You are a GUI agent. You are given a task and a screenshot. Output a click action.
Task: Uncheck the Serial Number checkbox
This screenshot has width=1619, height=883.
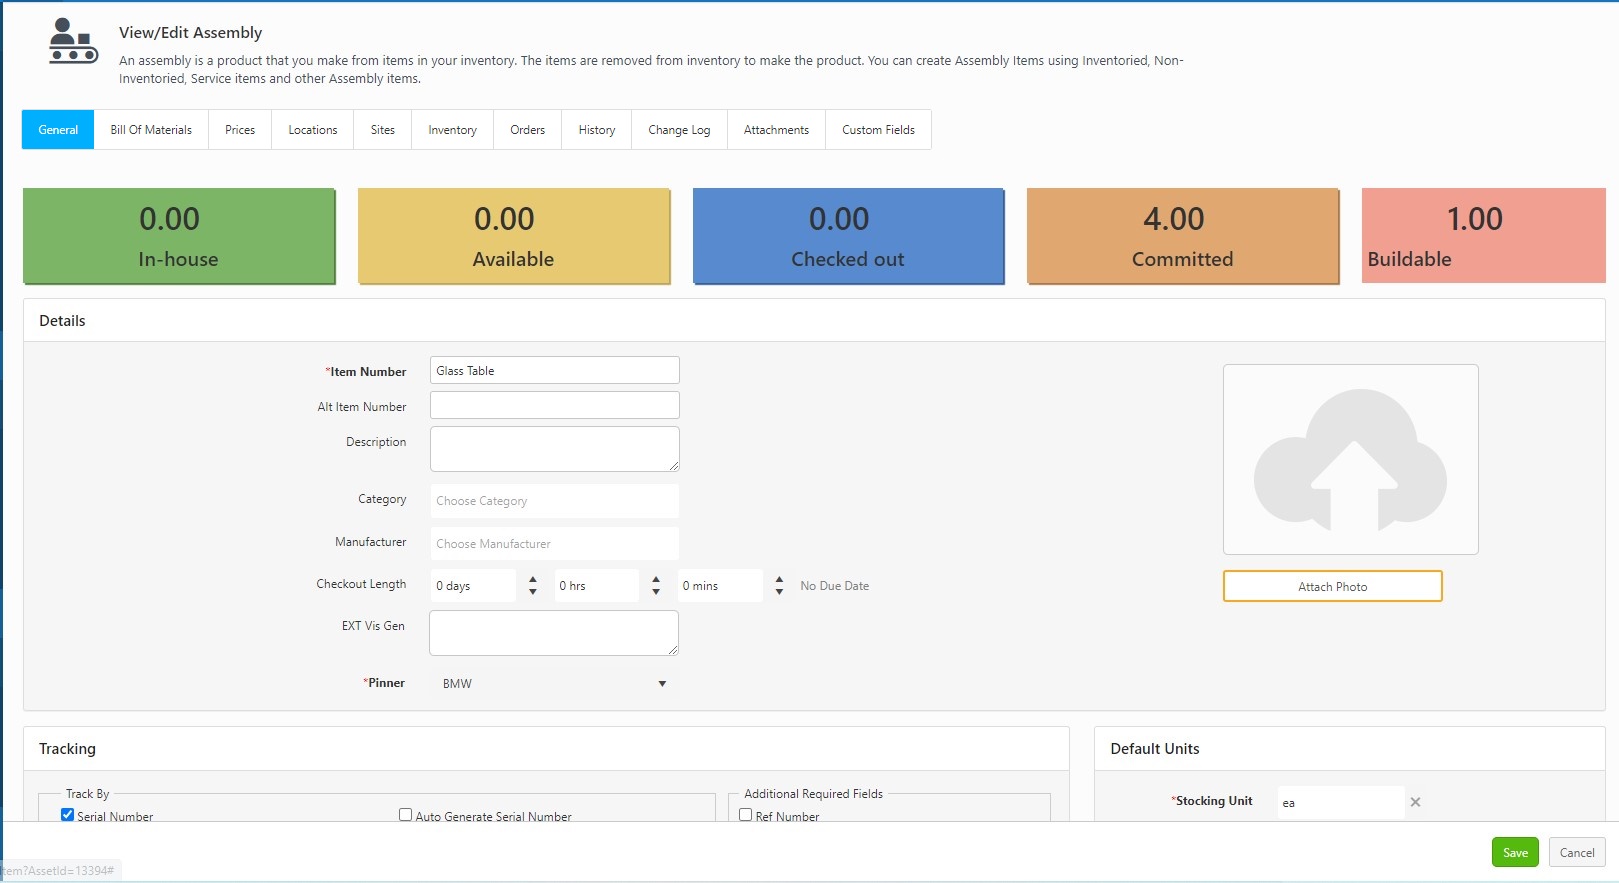(68, 815)
